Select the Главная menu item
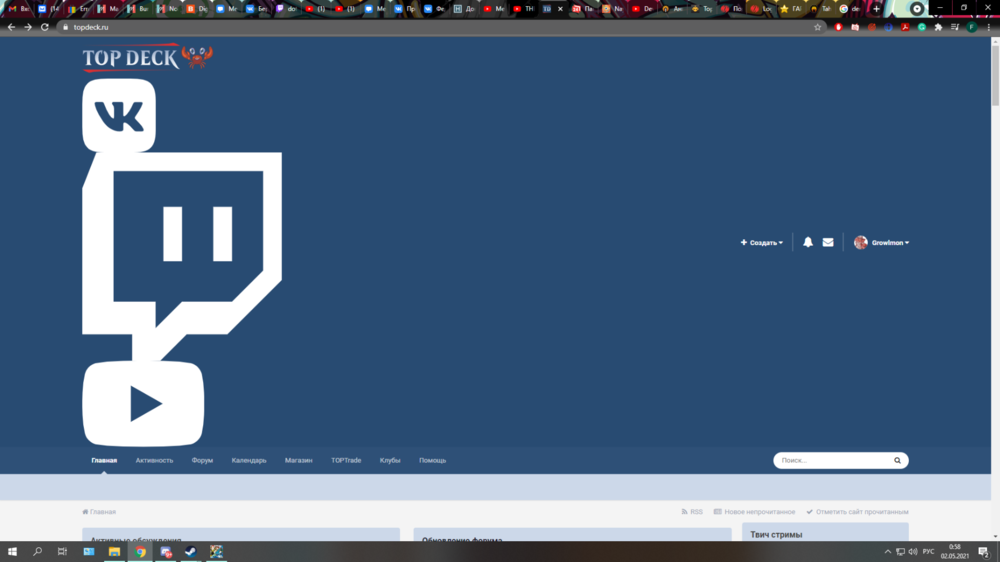1000x562 pixels. click(104, 461)
